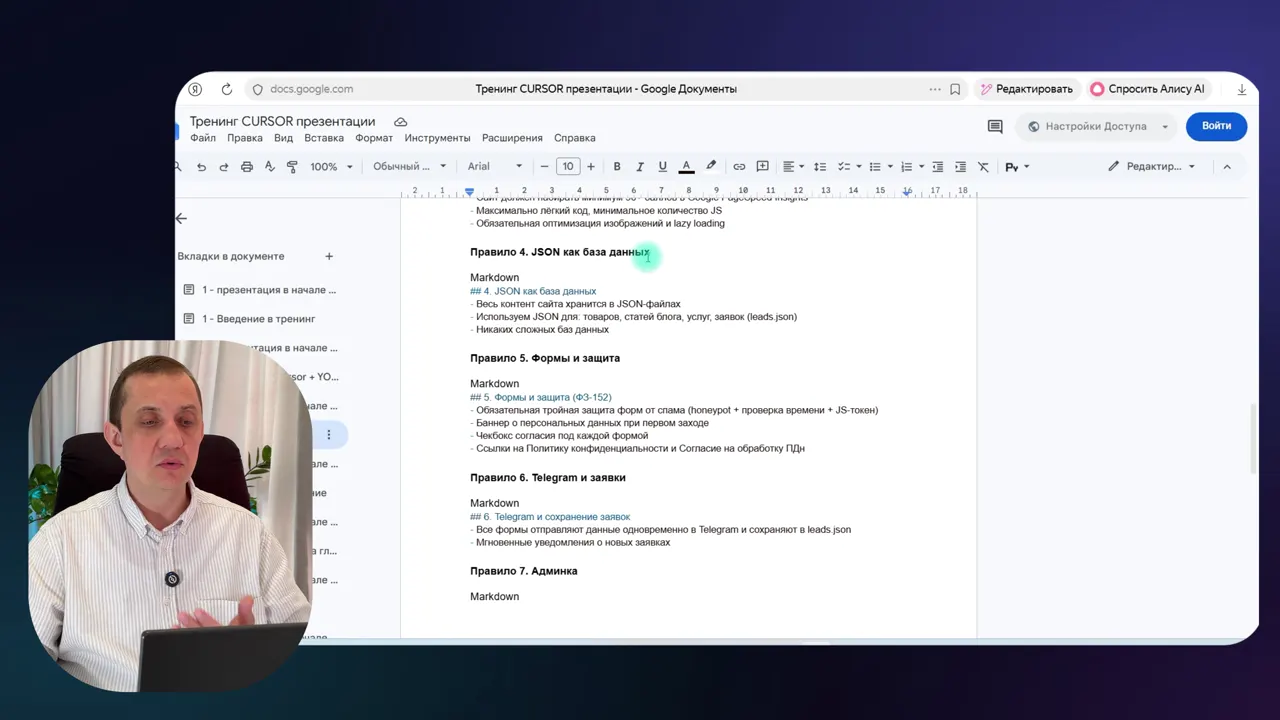
Task: Clear formatting from selected text
Action: click(x=983, y=167)
